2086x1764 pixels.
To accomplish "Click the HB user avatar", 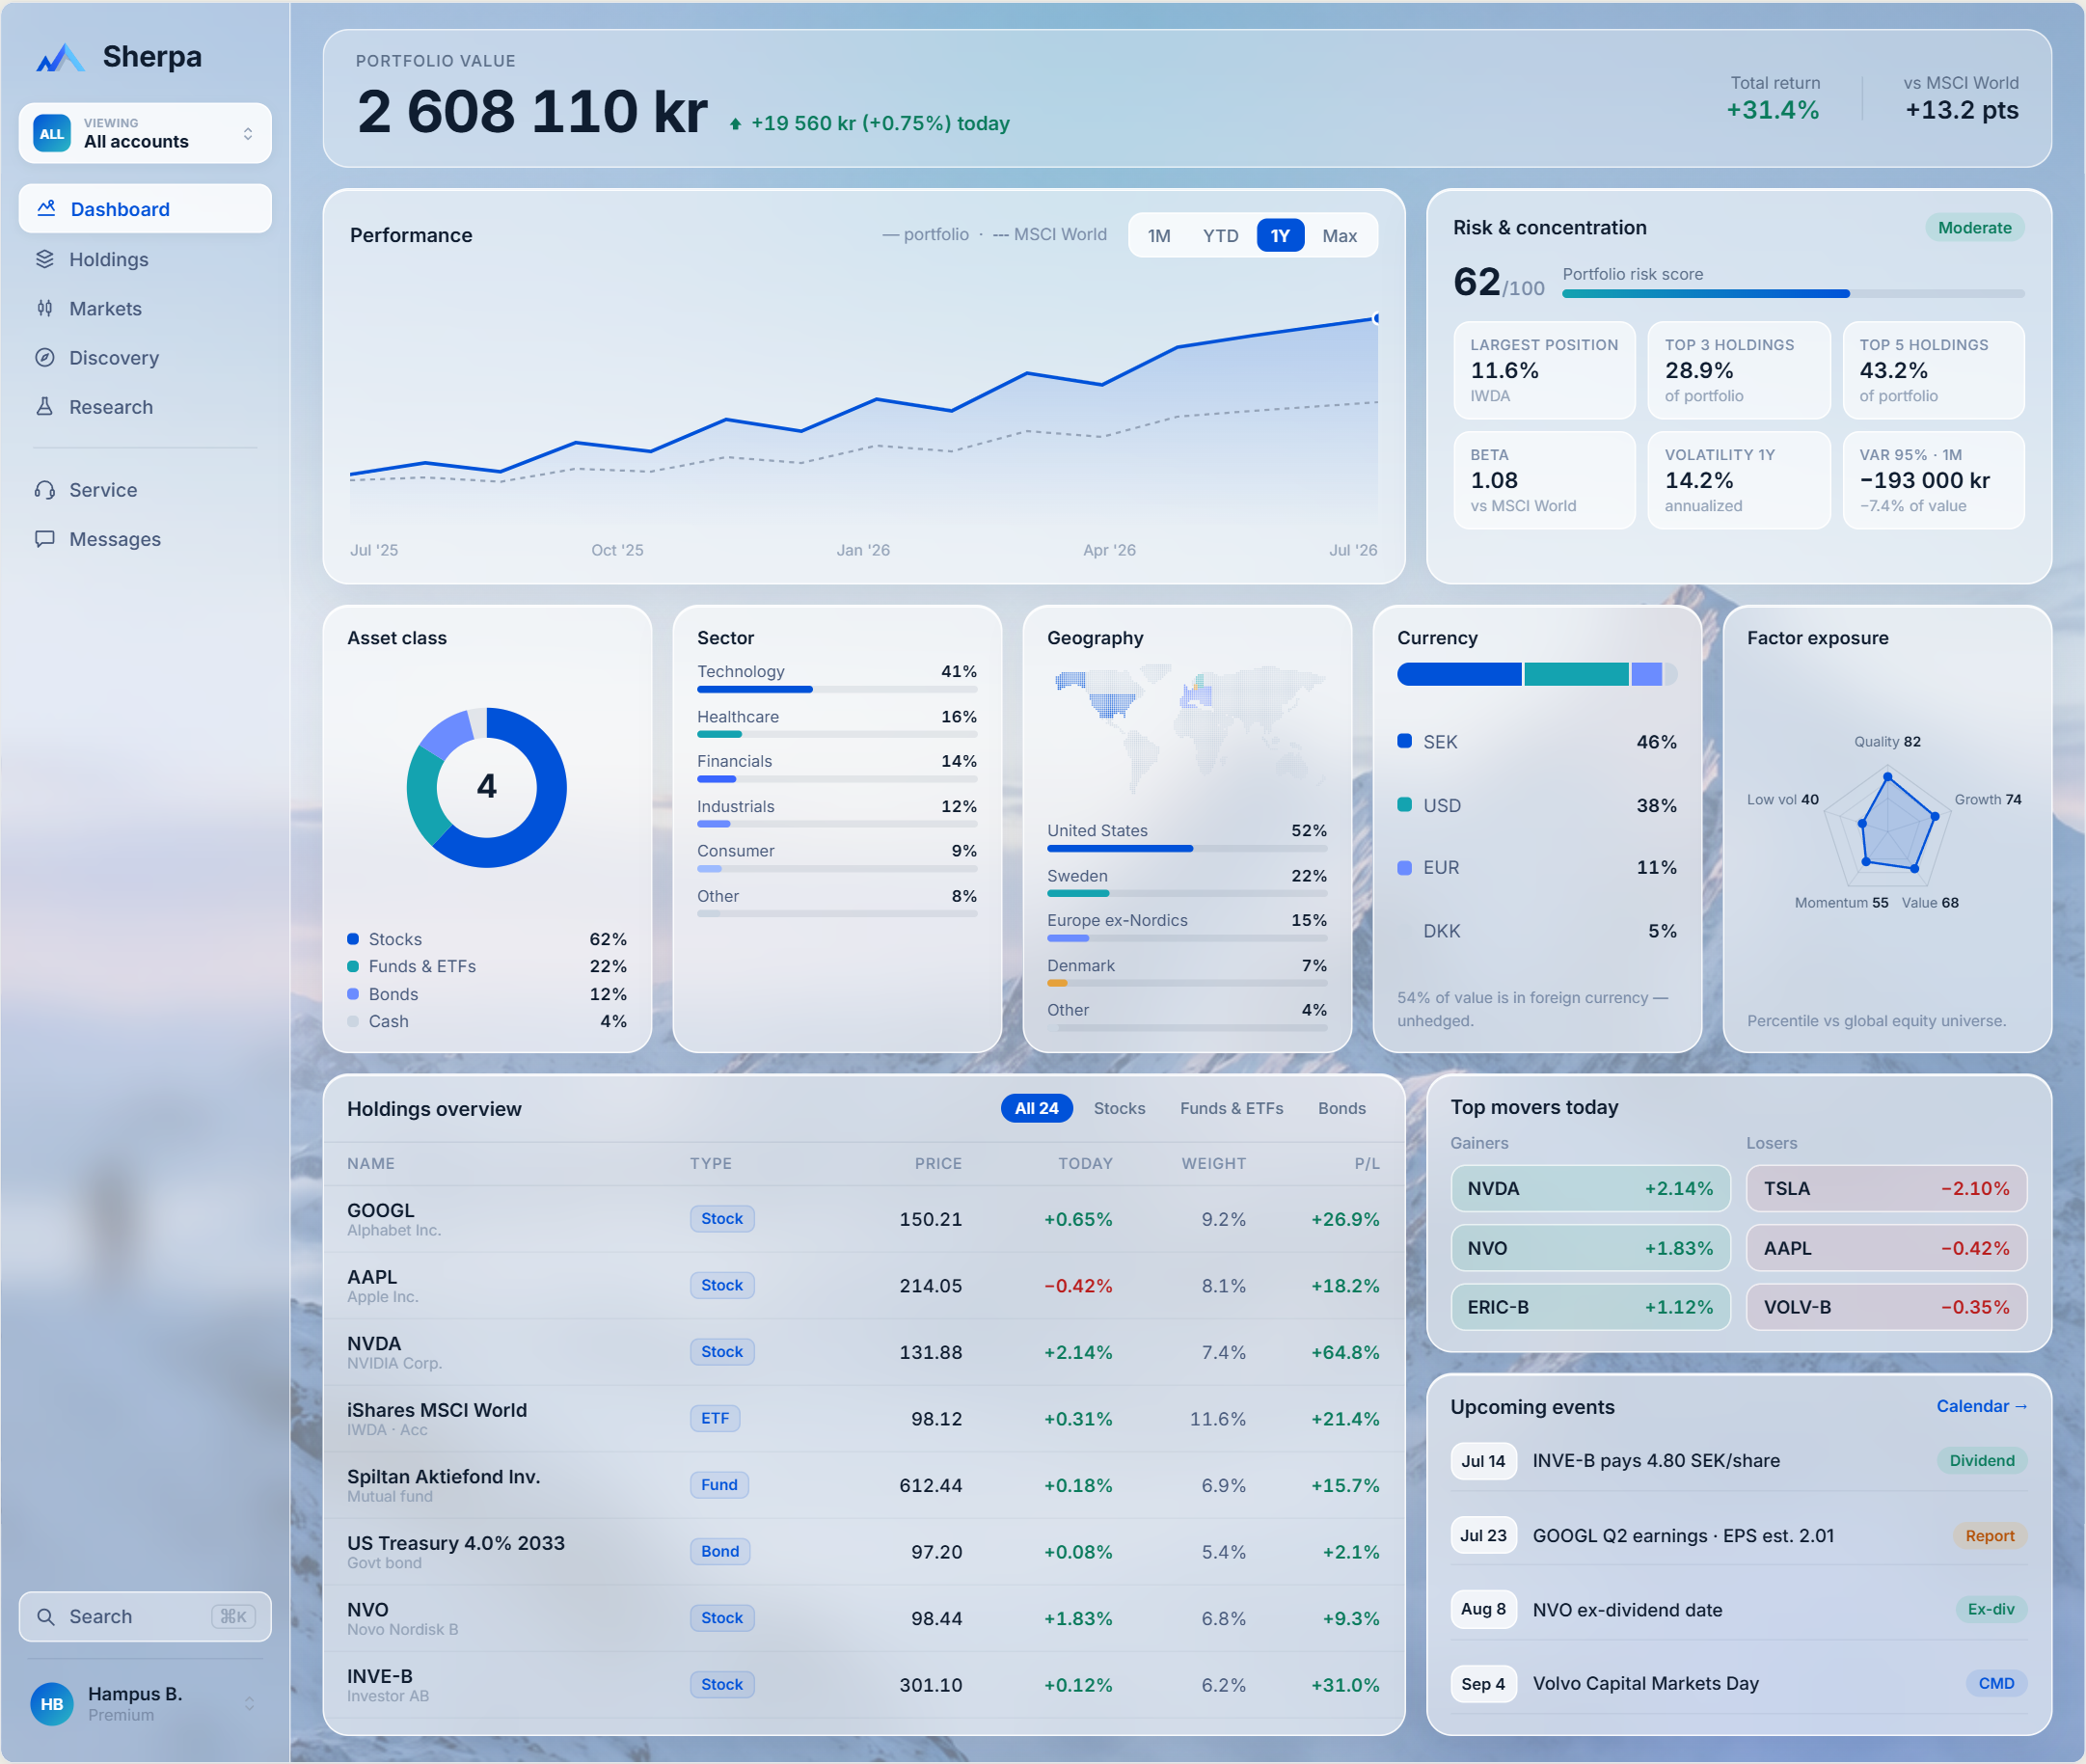I will click(52, 1703).
